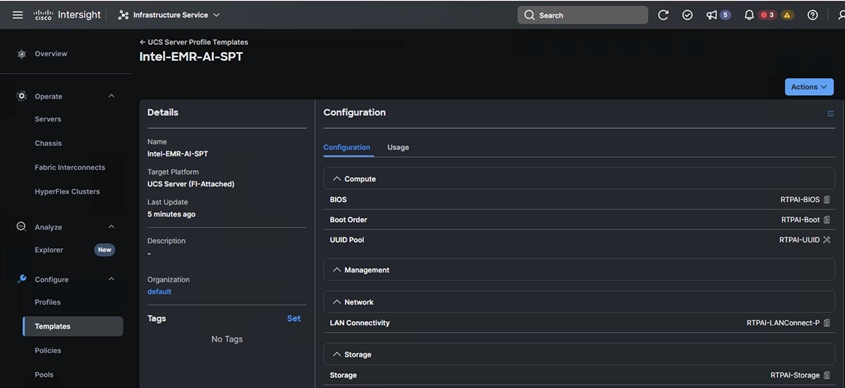This screenshot has height=388, width=845.
Task: Open Pools in the sidebar
Action: click(44, 375)
